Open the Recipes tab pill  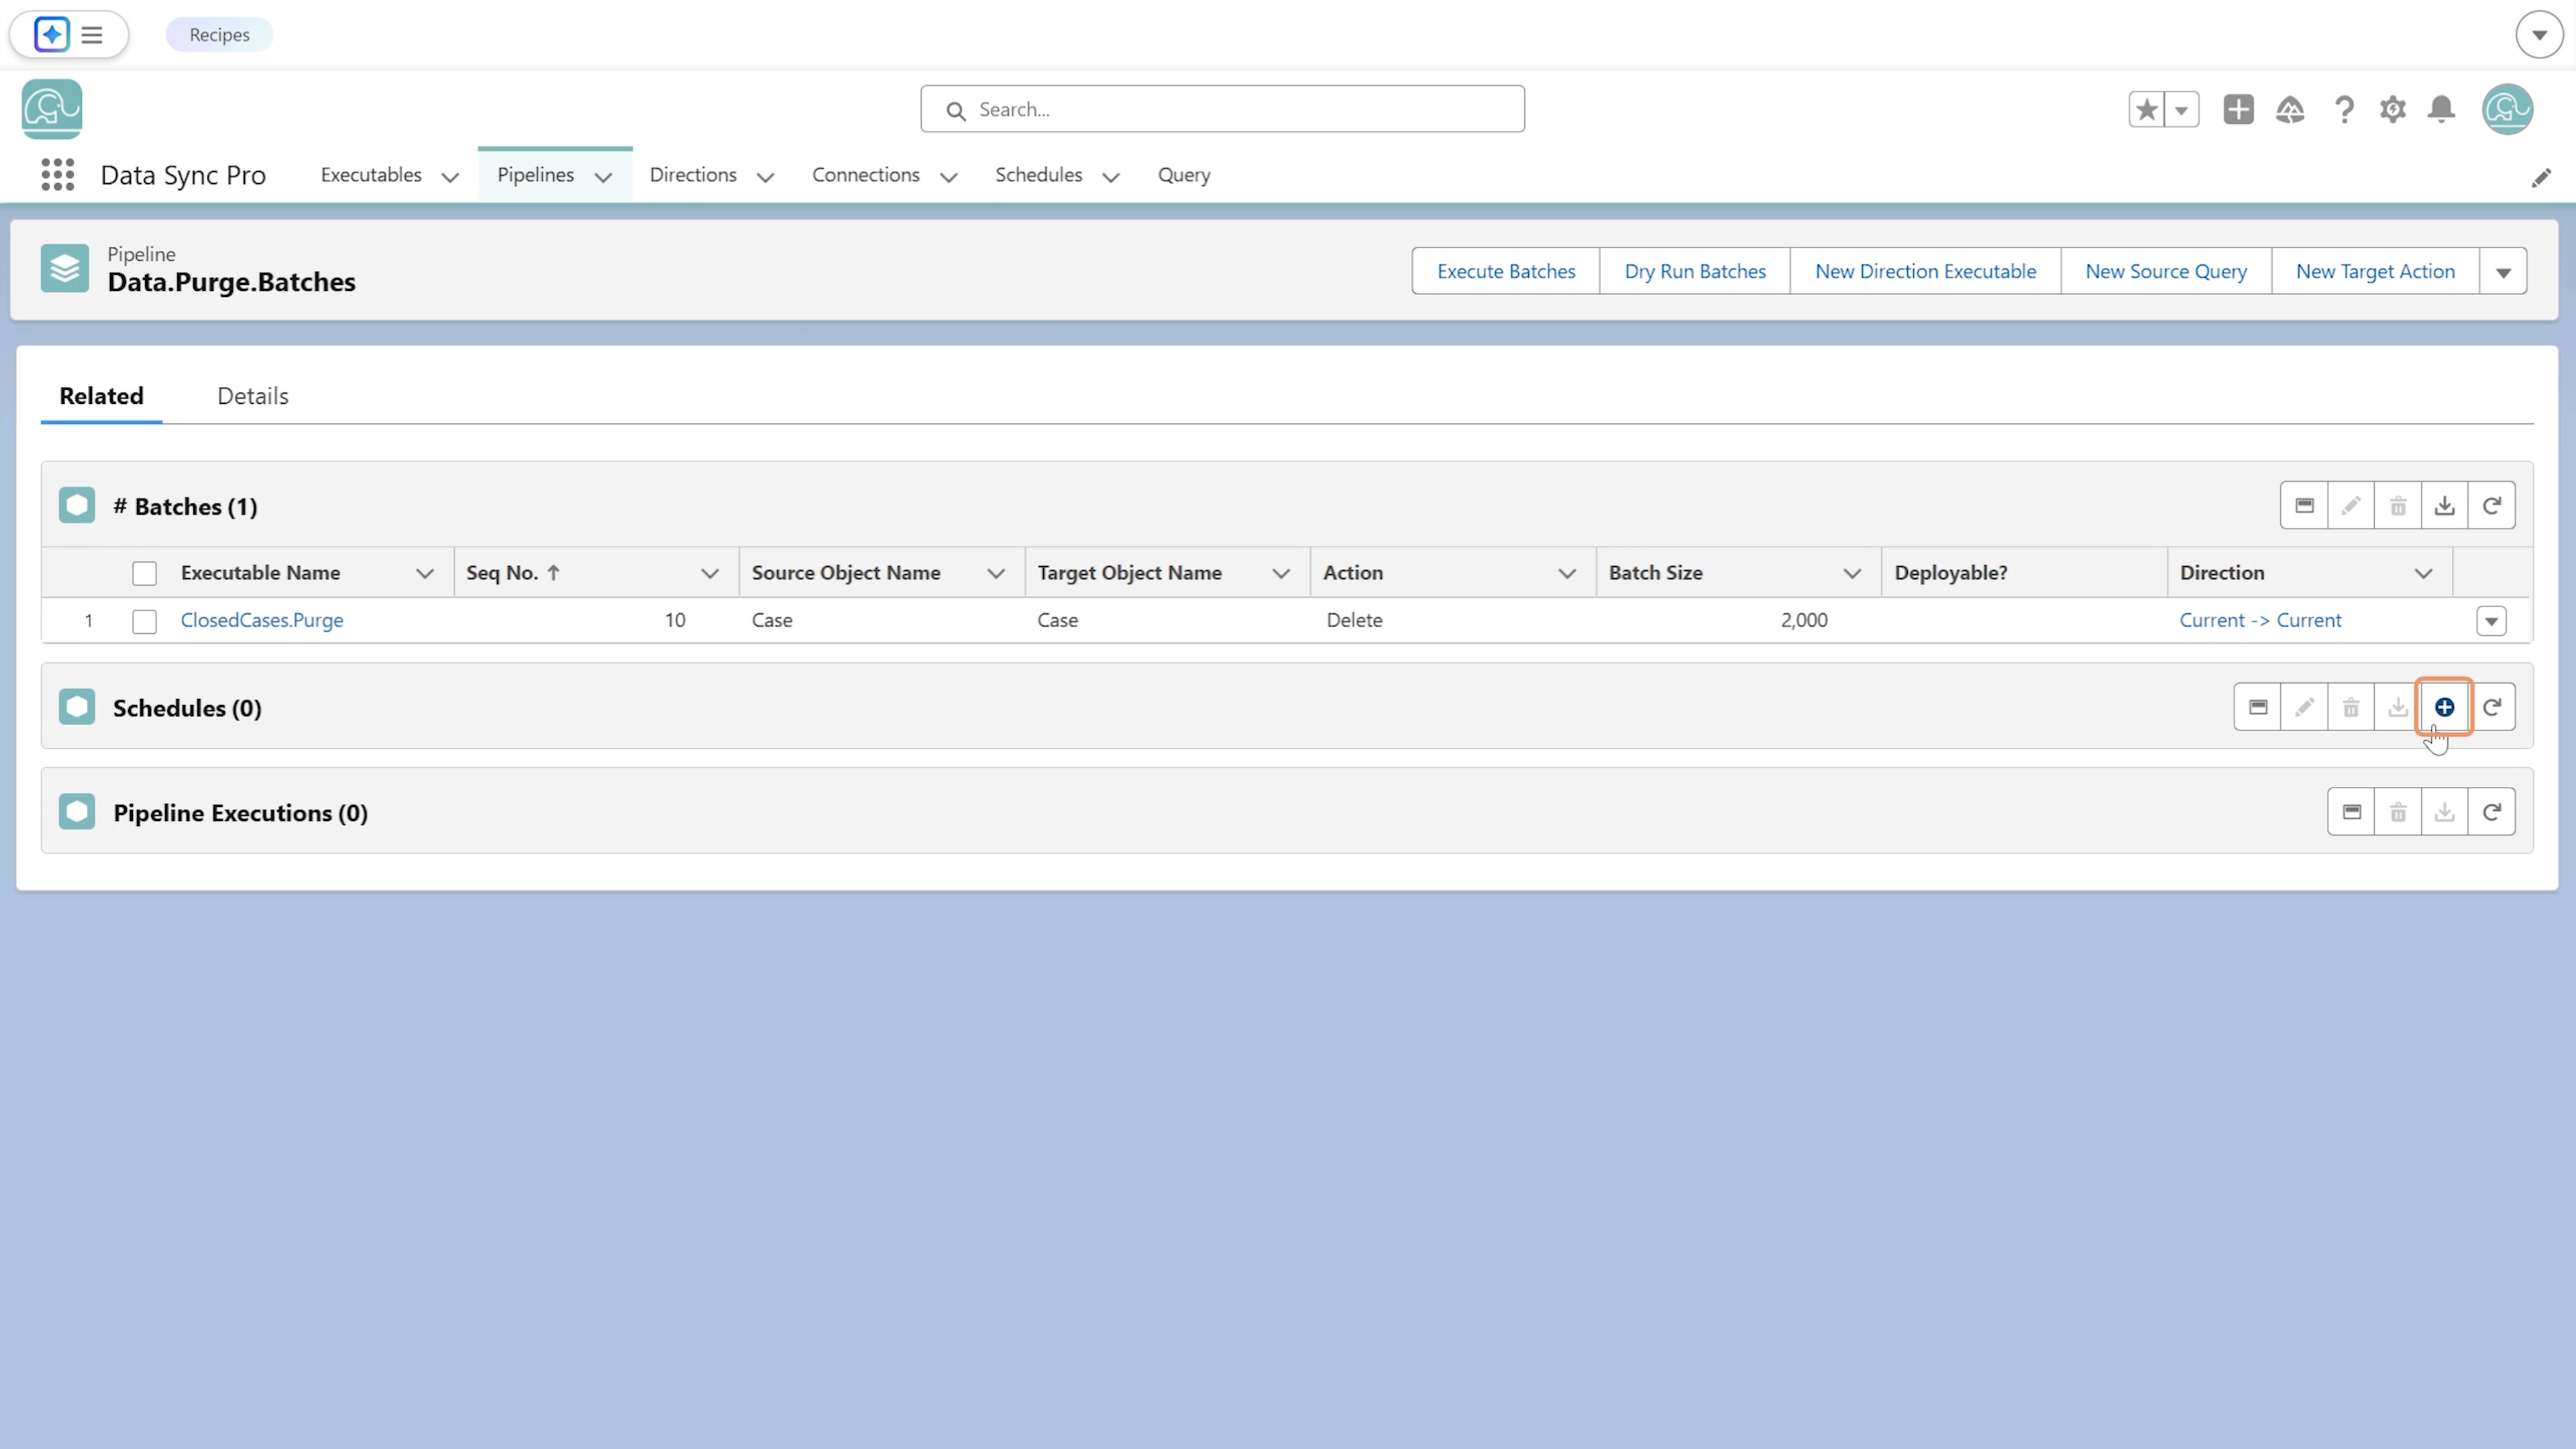click(x=219, y=35)
